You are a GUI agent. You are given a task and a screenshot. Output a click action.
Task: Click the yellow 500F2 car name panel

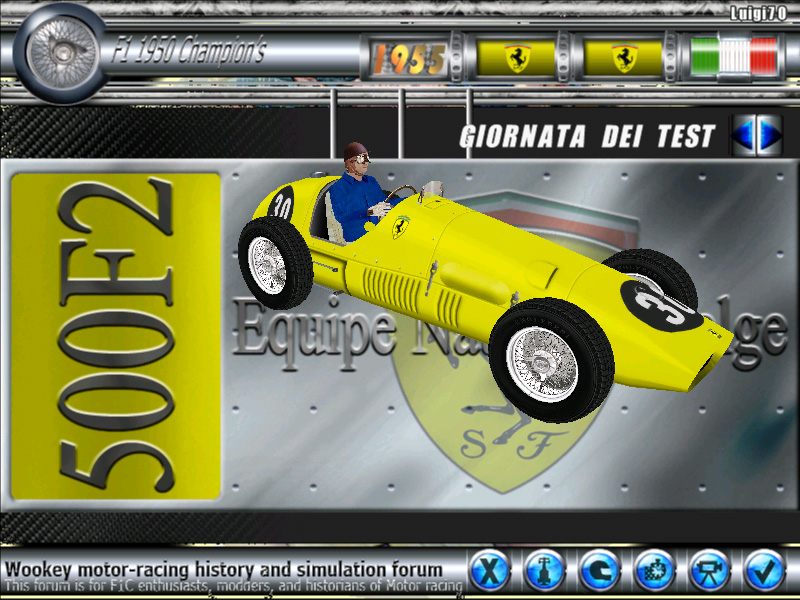tap(116, 336)
